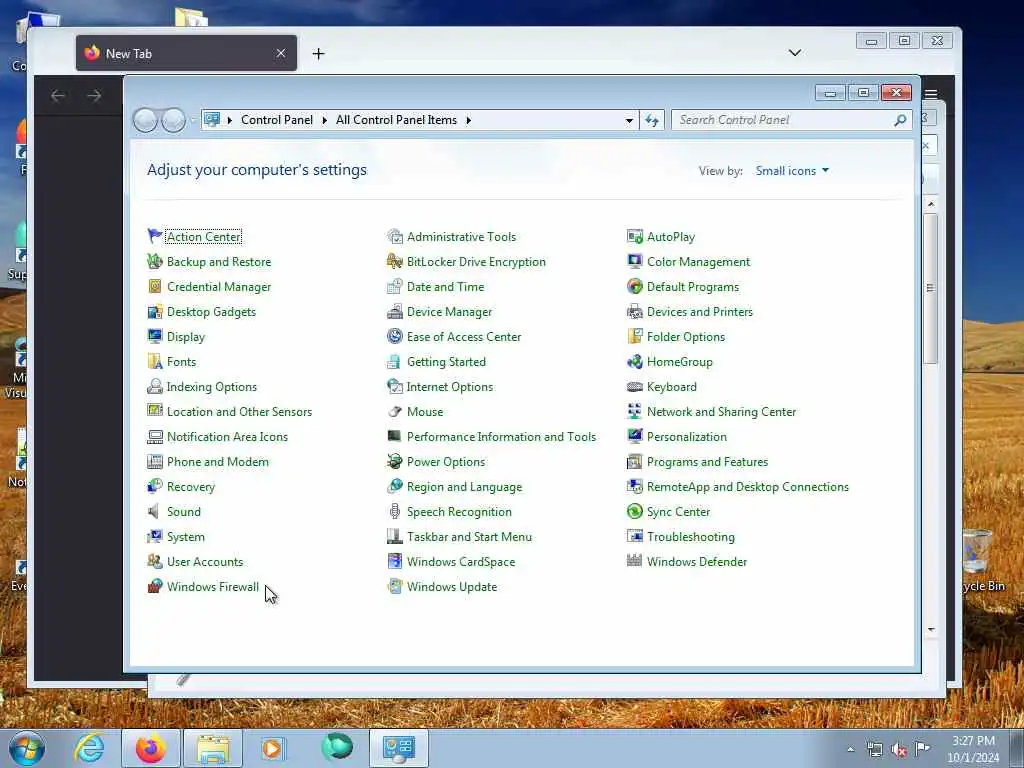Click the Credential Manager vault icon
The height and width of the screenshot is (768, 1024).
click(155, 287)
